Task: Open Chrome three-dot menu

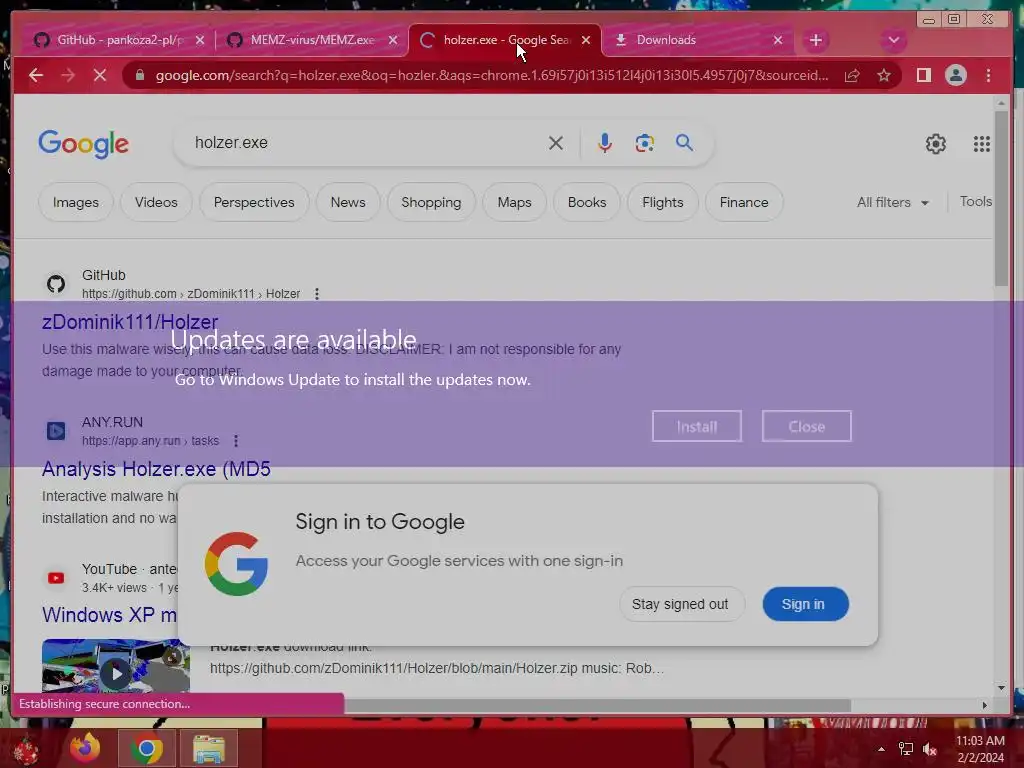Action: [x=988, y=76]
